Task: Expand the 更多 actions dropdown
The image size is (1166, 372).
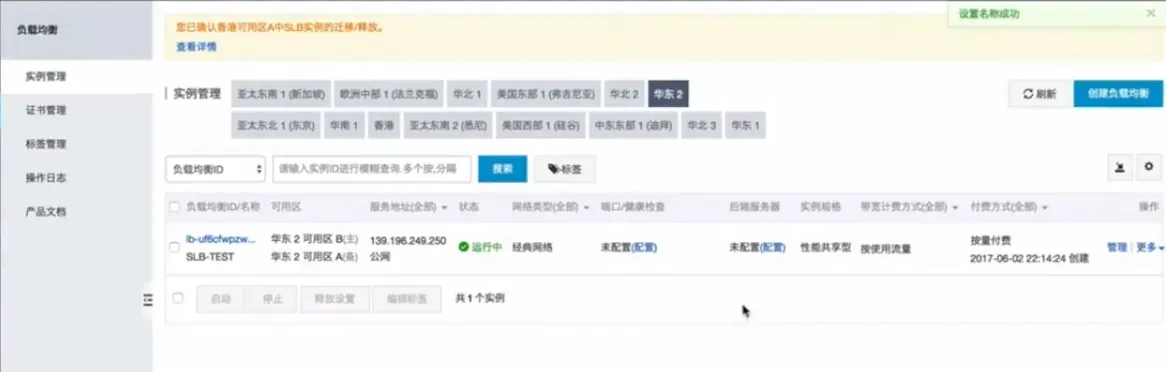Action: click(x=1150, y=247)
